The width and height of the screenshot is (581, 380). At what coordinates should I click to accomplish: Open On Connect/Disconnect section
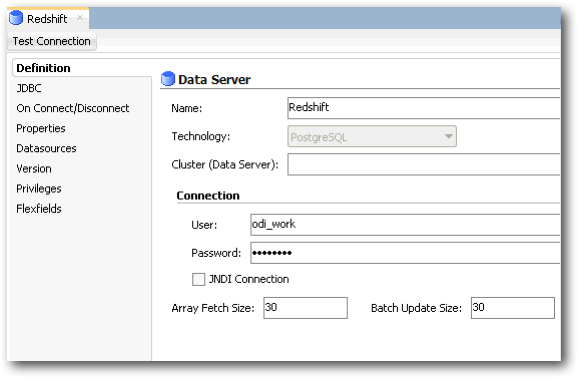[73, 108]
